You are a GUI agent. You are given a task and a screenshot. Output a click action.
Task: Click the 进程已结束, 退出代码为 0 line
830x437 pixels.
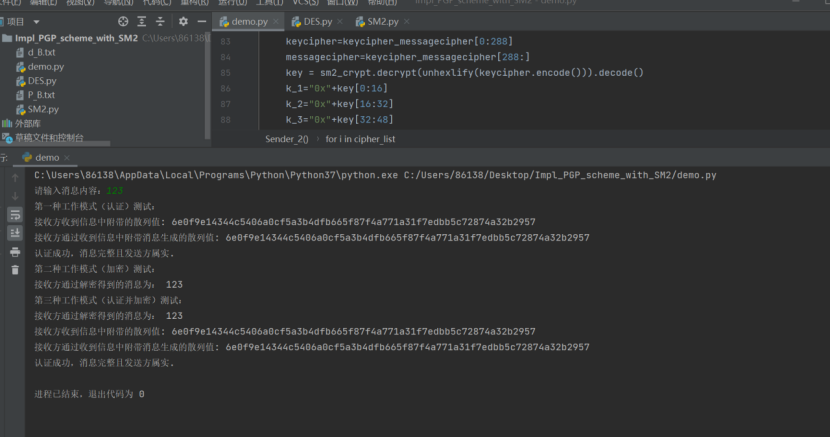tap(89, 394)
